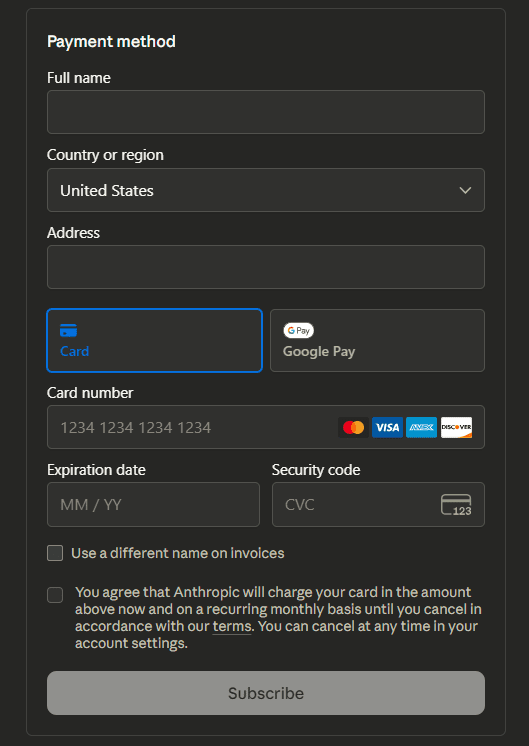Open the terms link
Viewport: 529px width, 746px height.
click(x=232, y=626)
